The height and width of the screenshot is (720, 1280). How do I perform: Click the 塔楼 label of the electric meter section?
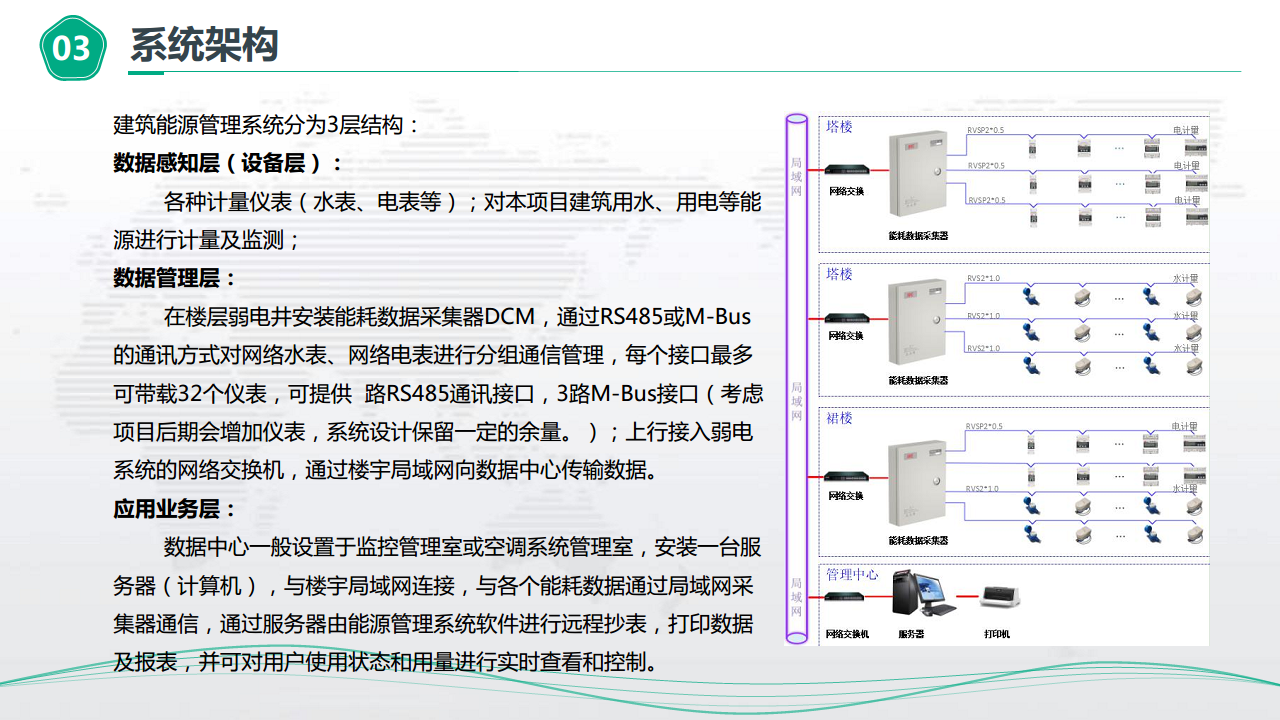[x=839, y=127]
